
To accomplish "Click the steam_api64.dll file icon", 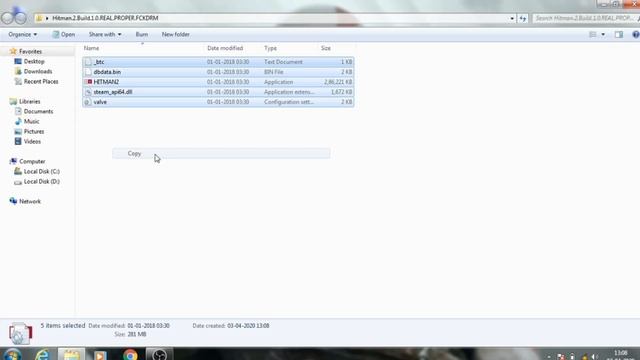I will pyautogui.click(x=88, y=92).
